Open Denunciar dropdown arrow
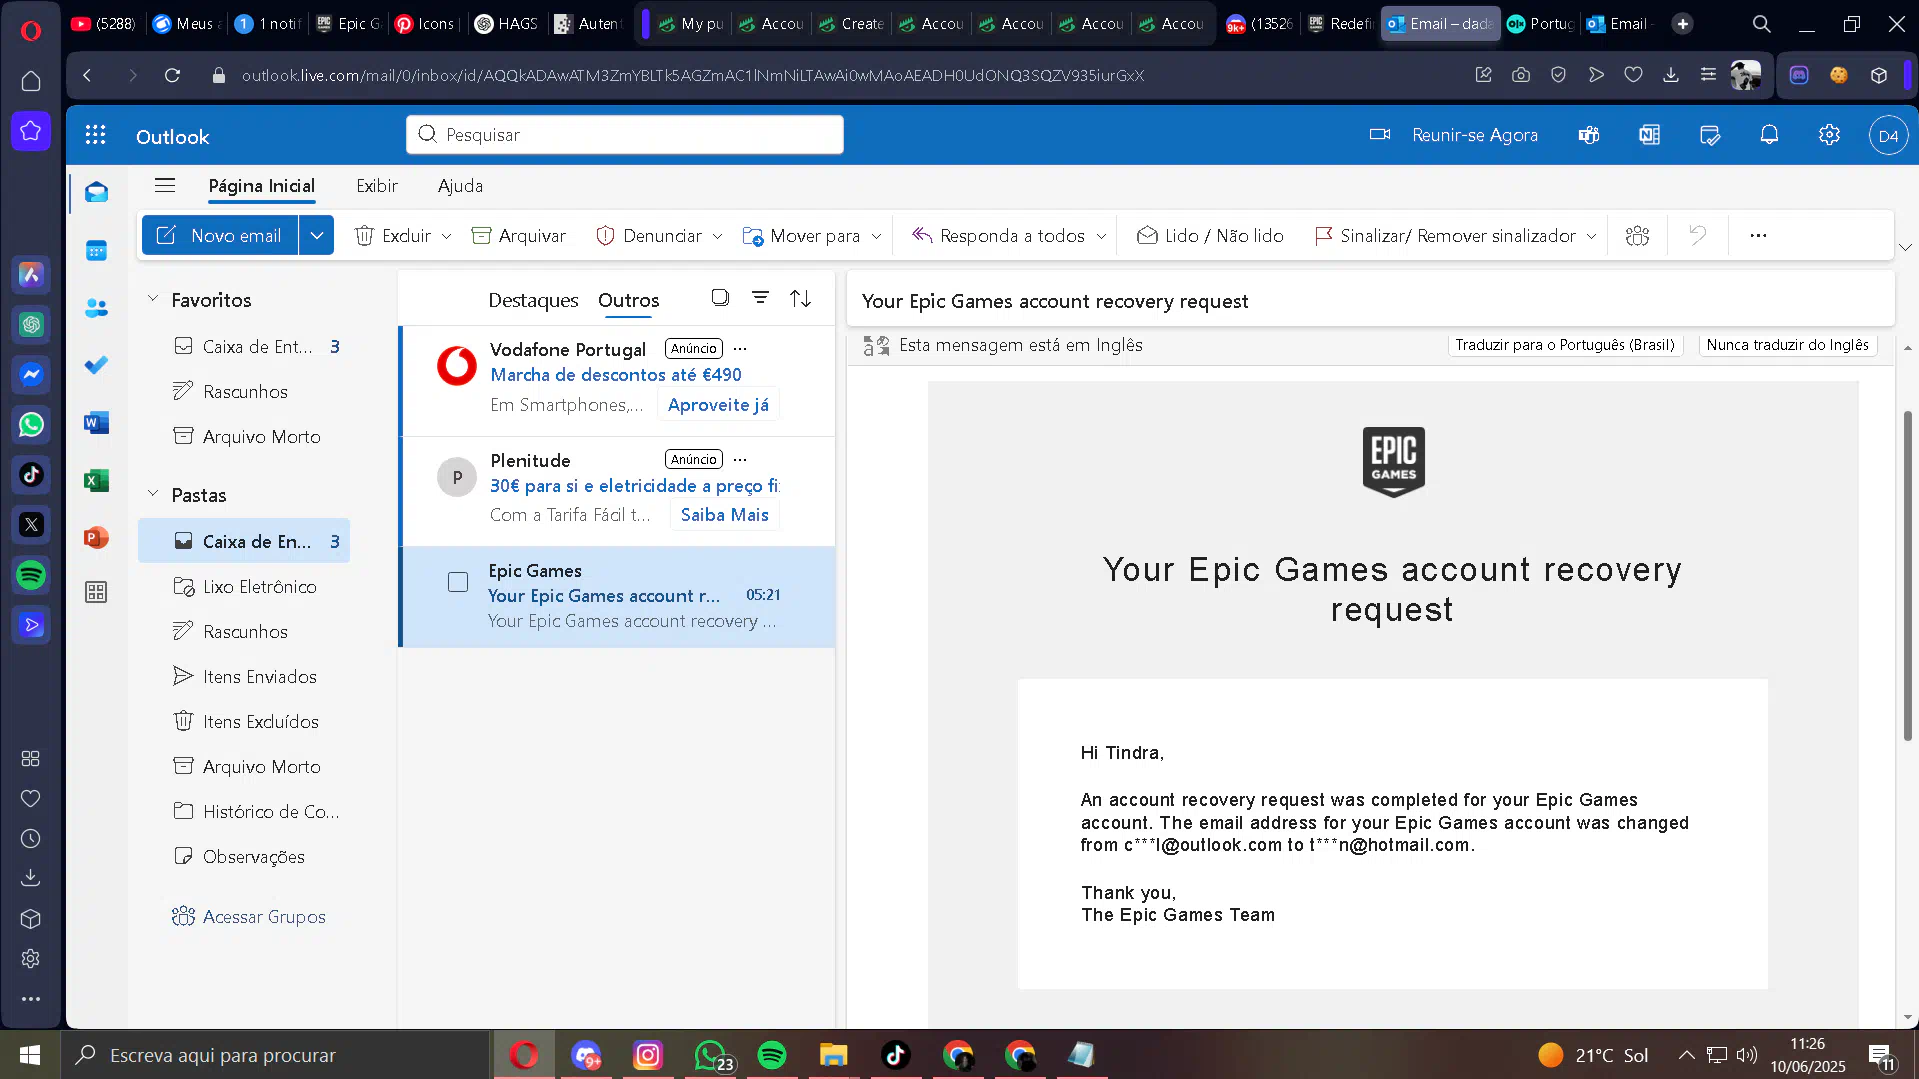This screenshot has height=1079, width=1919. [717, 236]
